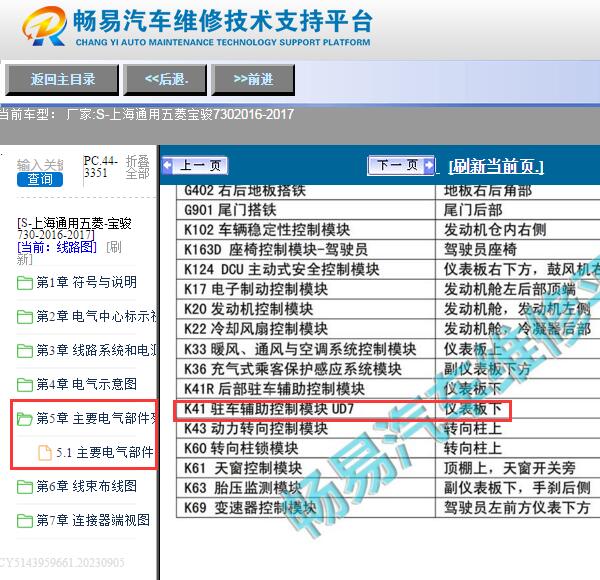600x580 pixels.
Task: Click the keyword input field
Action: coord(40,165)
